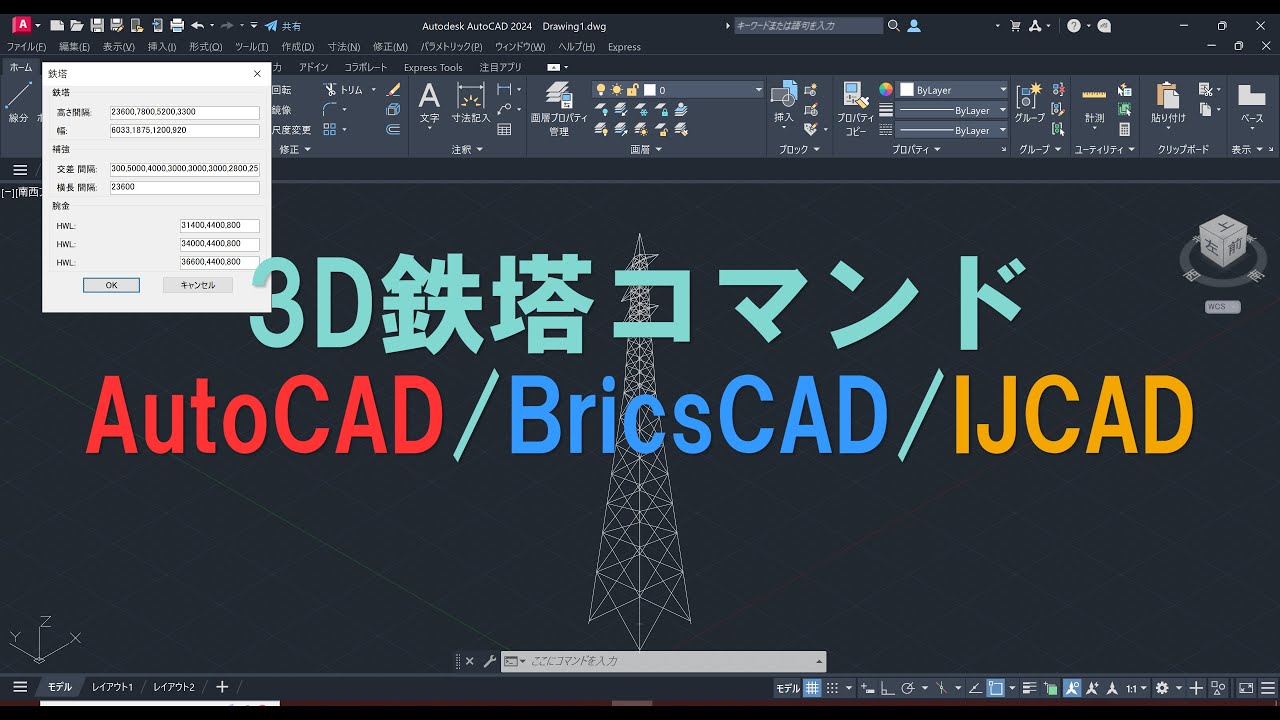Click the WCS label under ViewCube
Screen dimensions: 1280x720
pos(1222,307)
